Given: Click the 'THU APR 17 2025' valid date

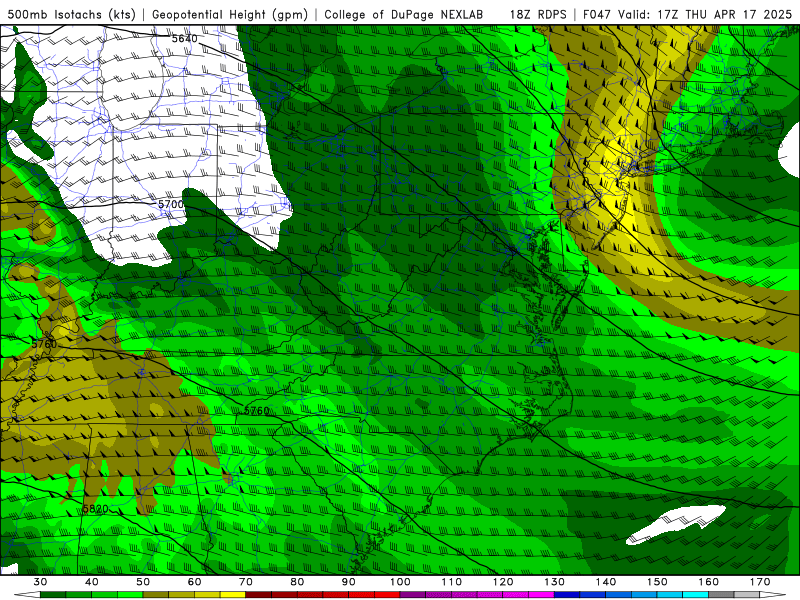Looking at the screenshot, I should pos(738,15).
